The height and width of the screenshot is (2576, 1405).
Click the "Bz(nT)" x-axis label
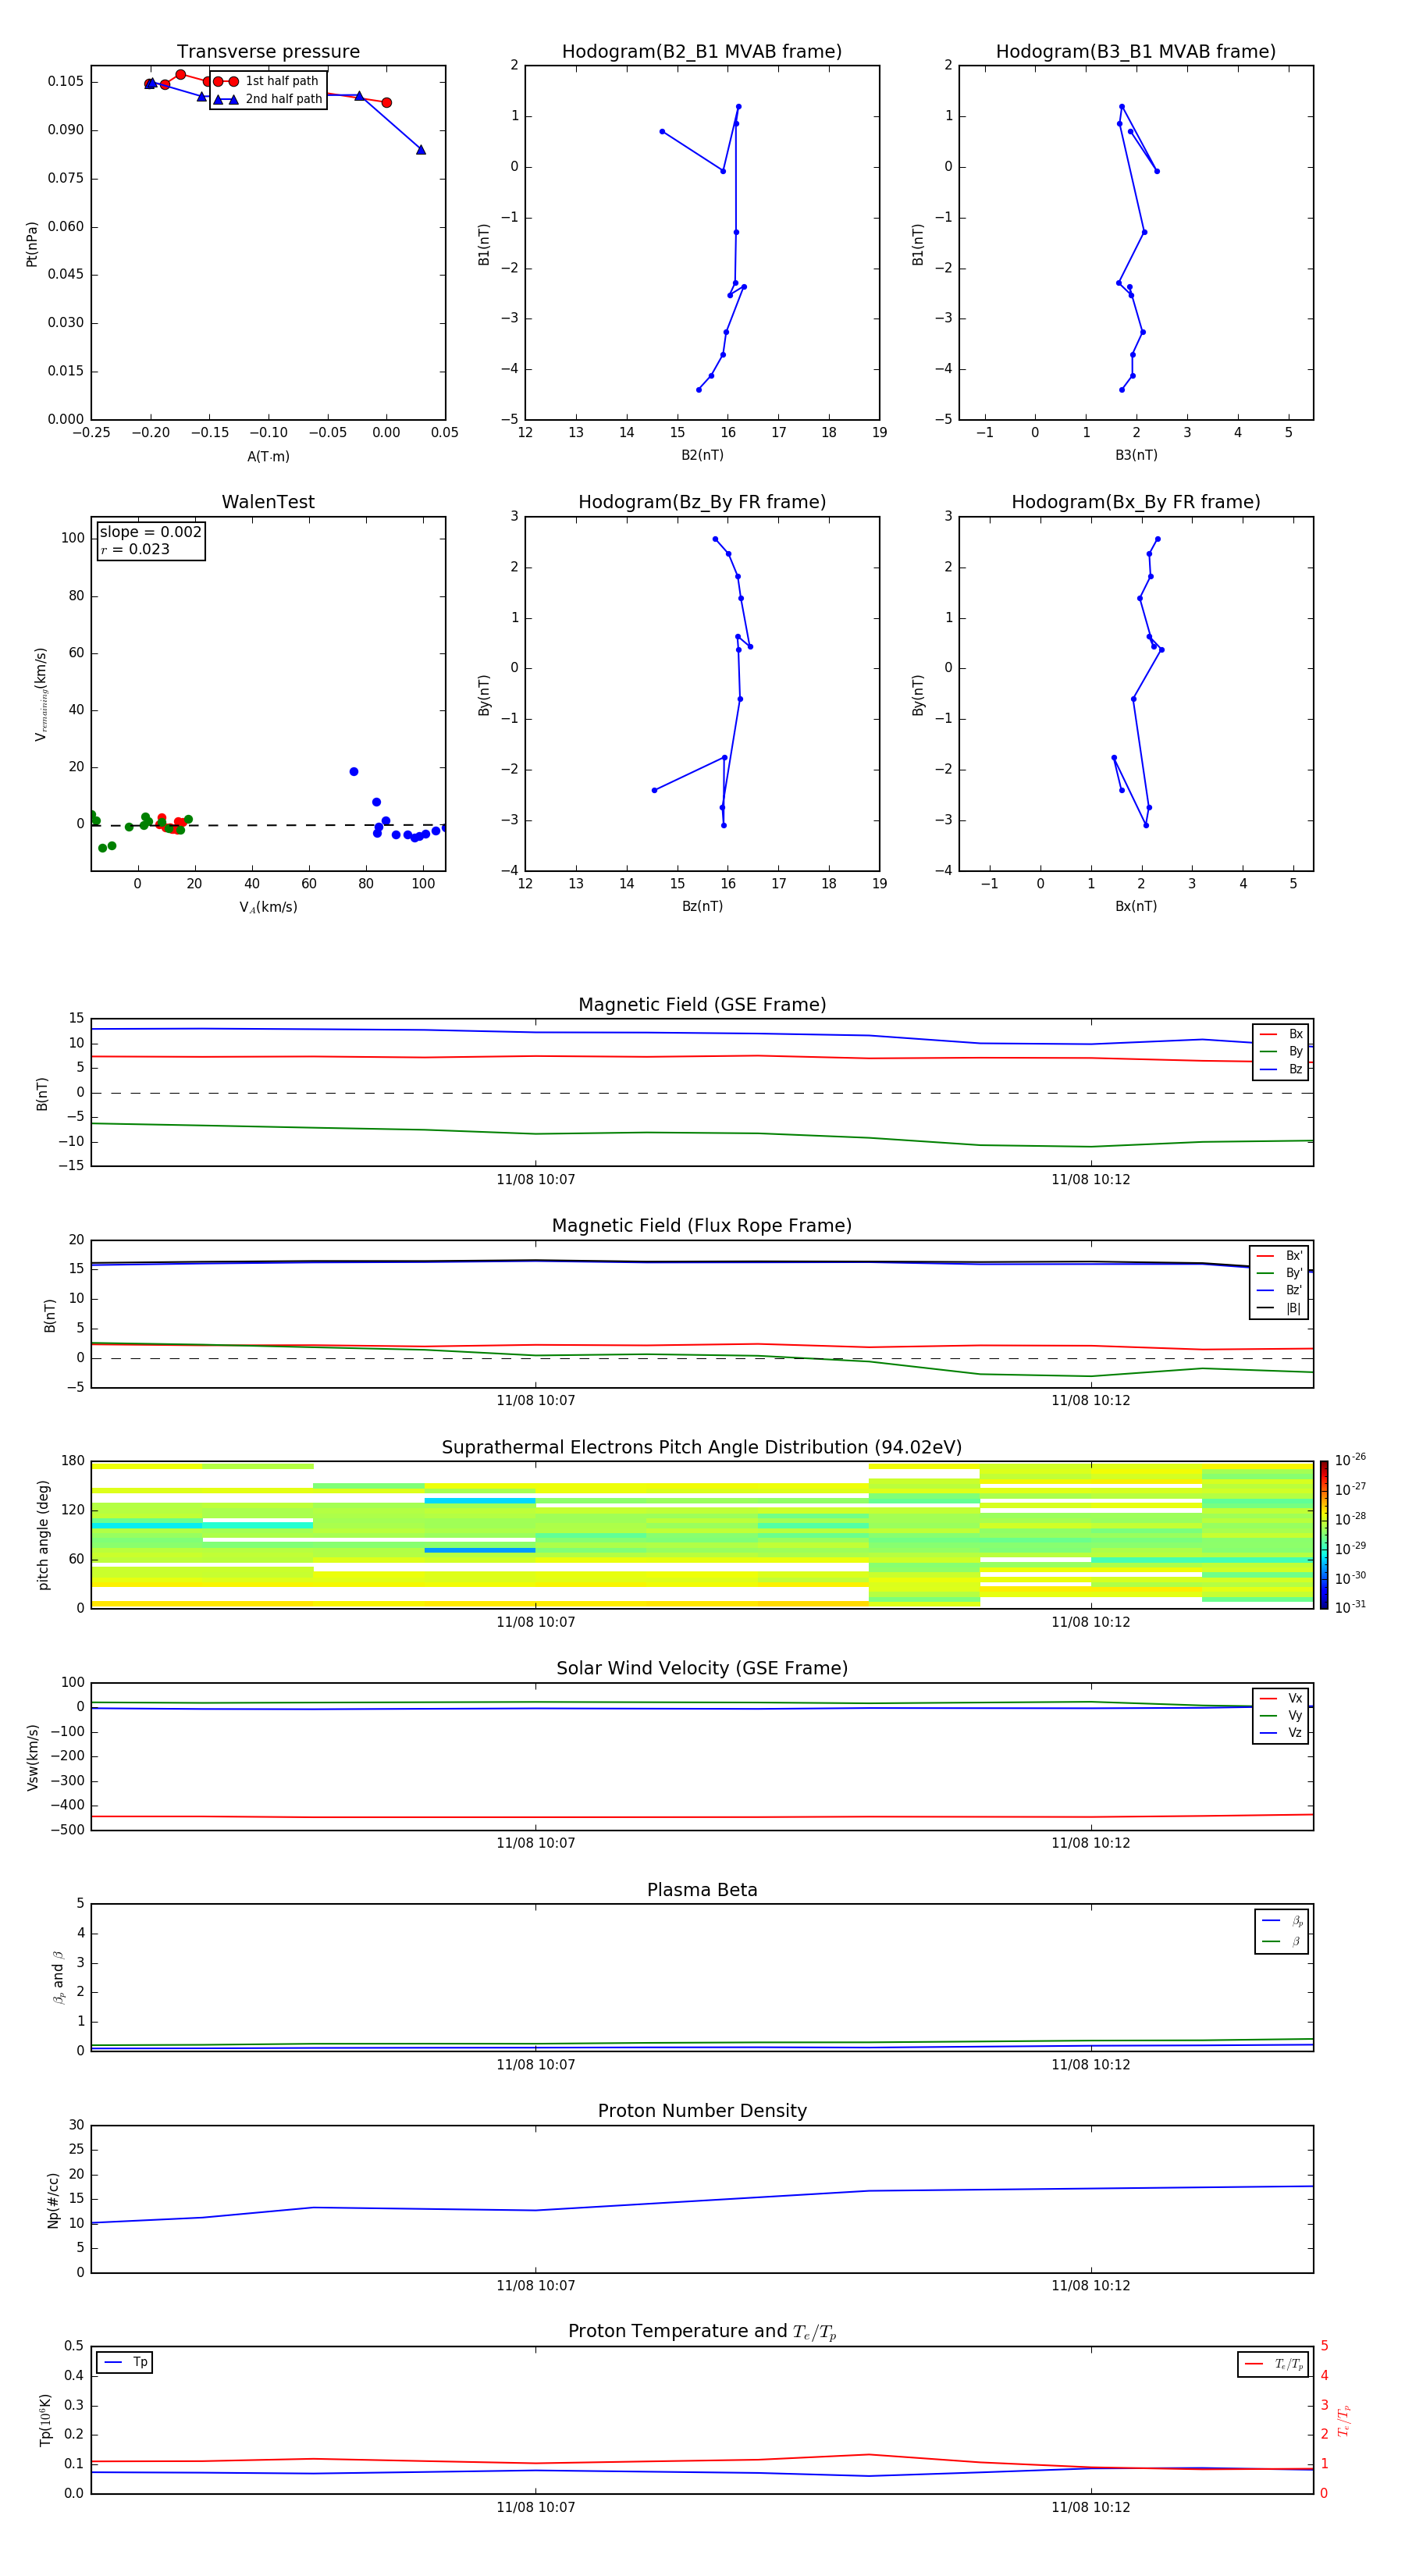[702, 906]
